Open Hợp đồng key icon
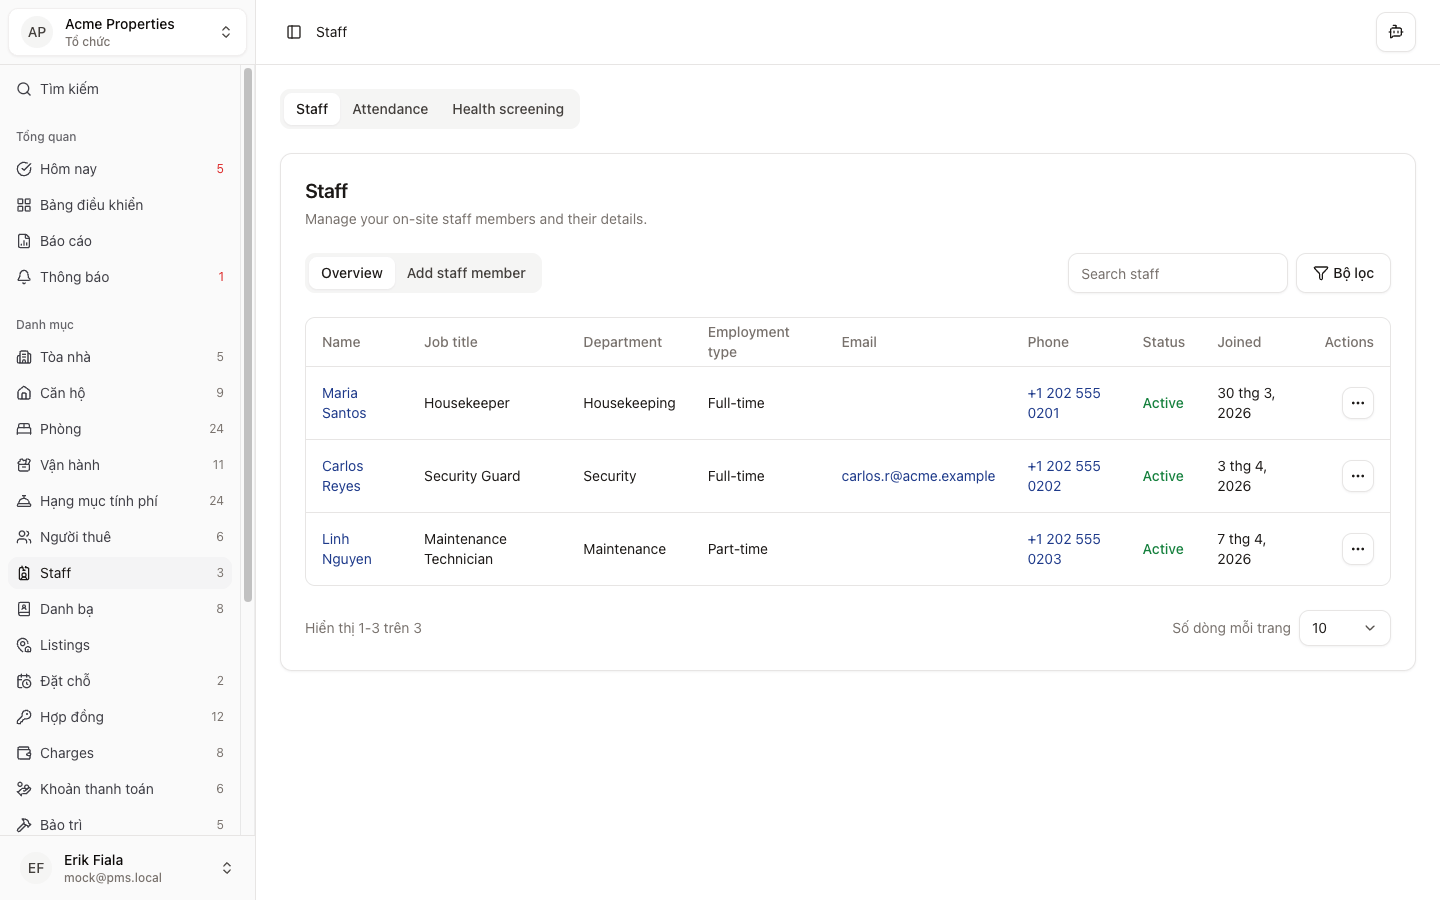The height and width of the screenshot is (900, 1440). [x=24, y=717]
